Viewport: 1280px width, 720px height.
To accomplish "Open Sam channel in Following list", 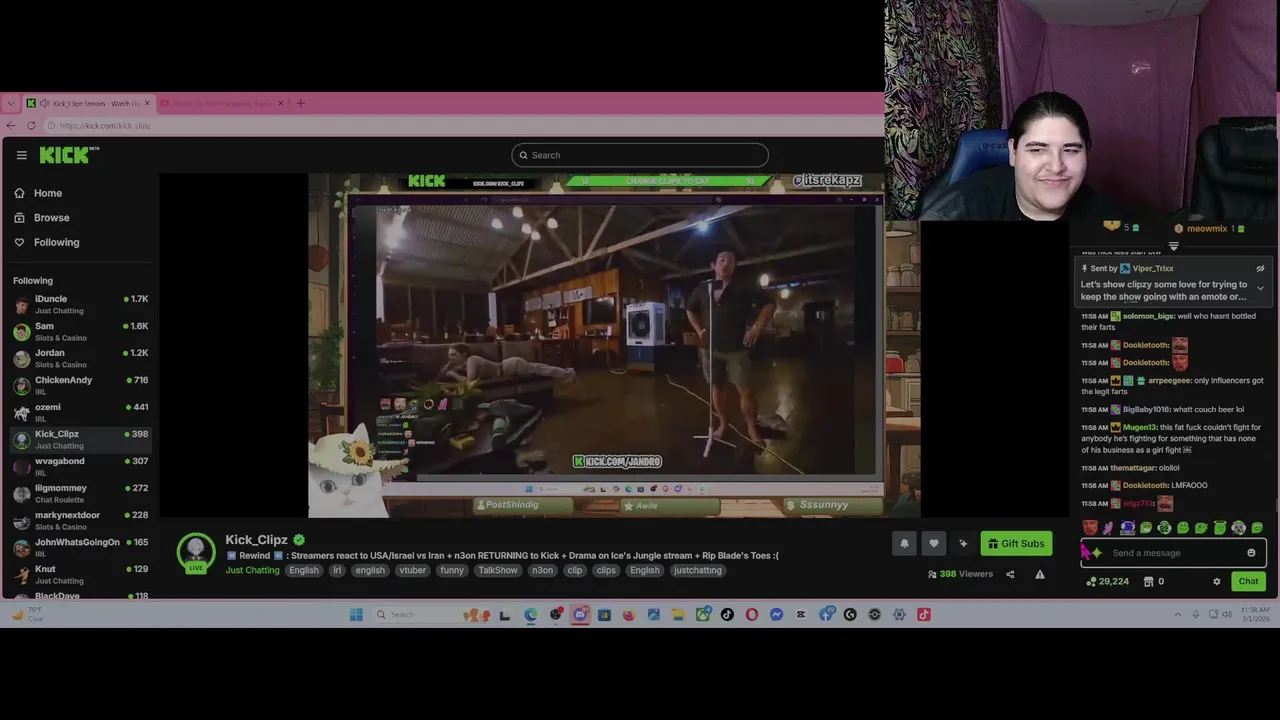I will click(80, 331).
